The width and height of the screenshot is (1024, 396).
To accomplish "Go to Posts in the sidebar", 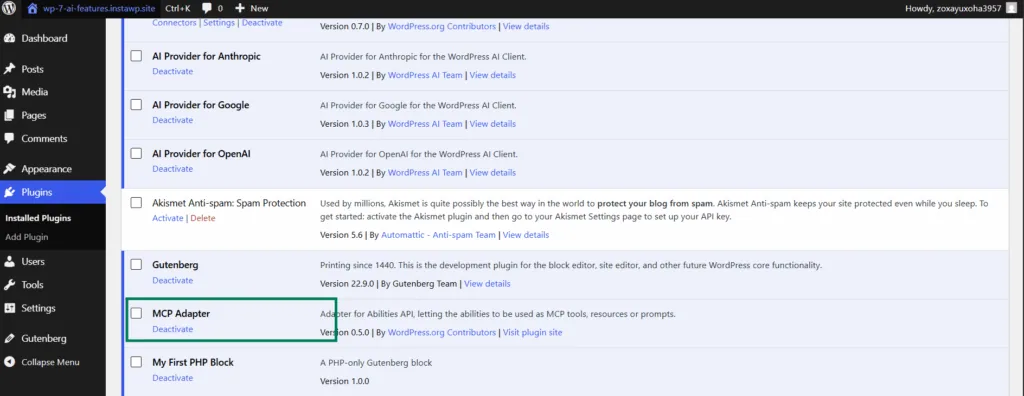I will [33, 69].
